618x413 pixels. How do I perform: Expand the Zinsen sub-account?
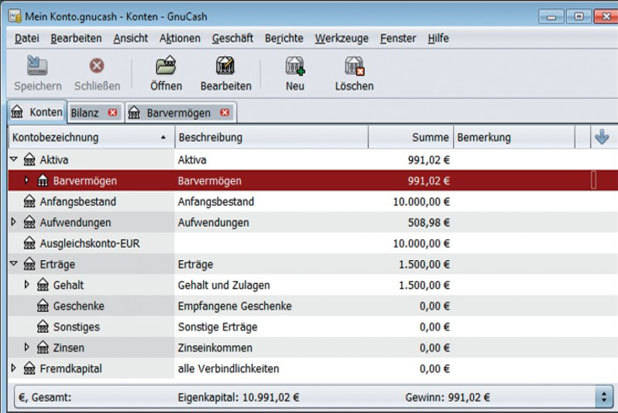pyautogui.click(x=27, y=347)
